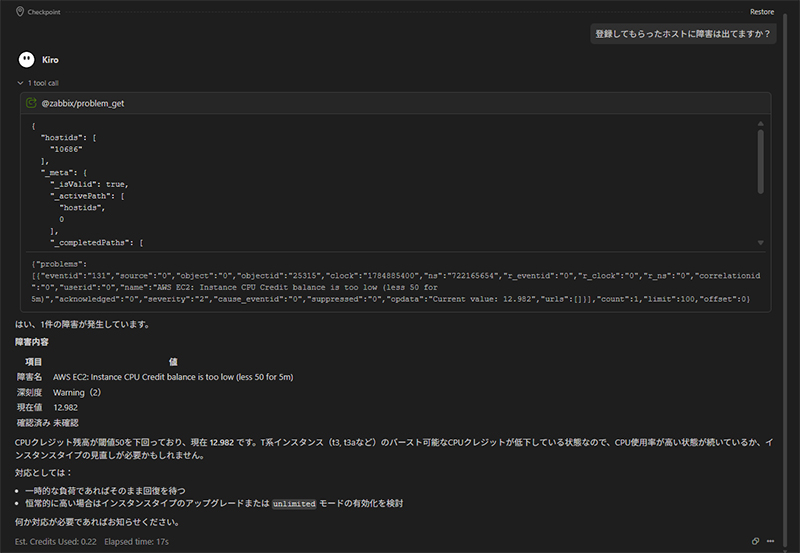Click the "現在値" row label
The width and height of the screenshot is (800, 553).
(x=30, y=408)
